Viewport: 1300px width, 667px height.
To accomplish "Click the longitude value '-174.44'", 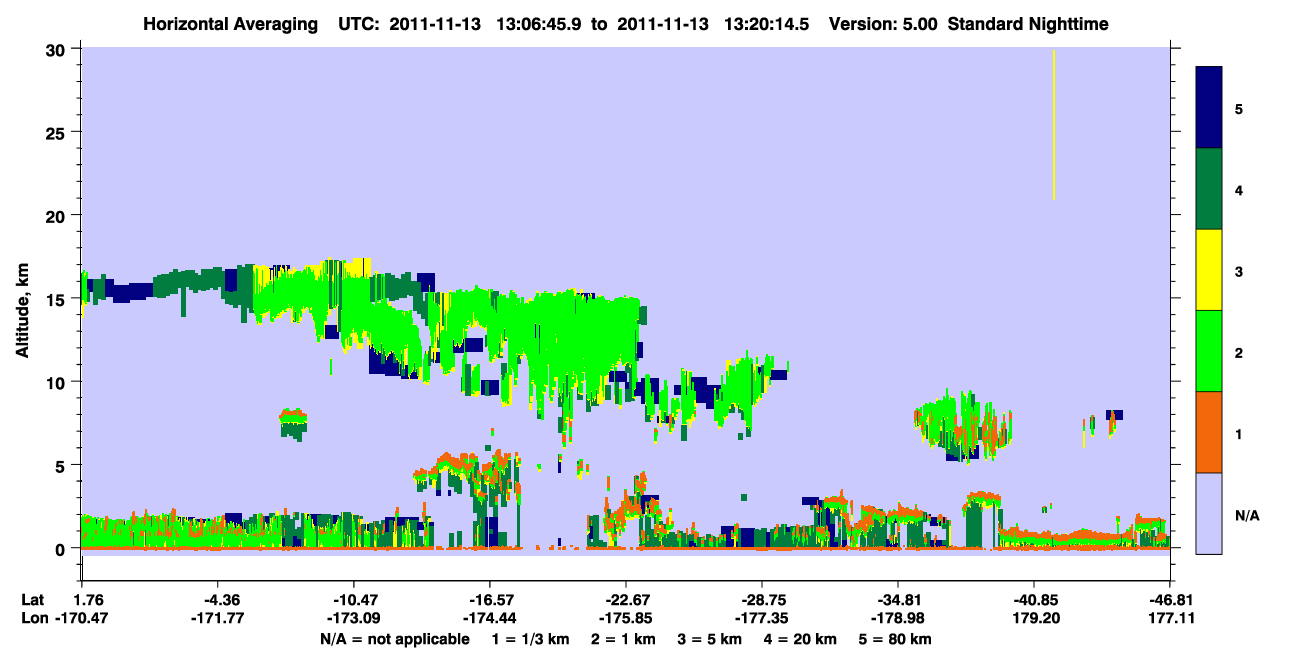I will (489, 619).
